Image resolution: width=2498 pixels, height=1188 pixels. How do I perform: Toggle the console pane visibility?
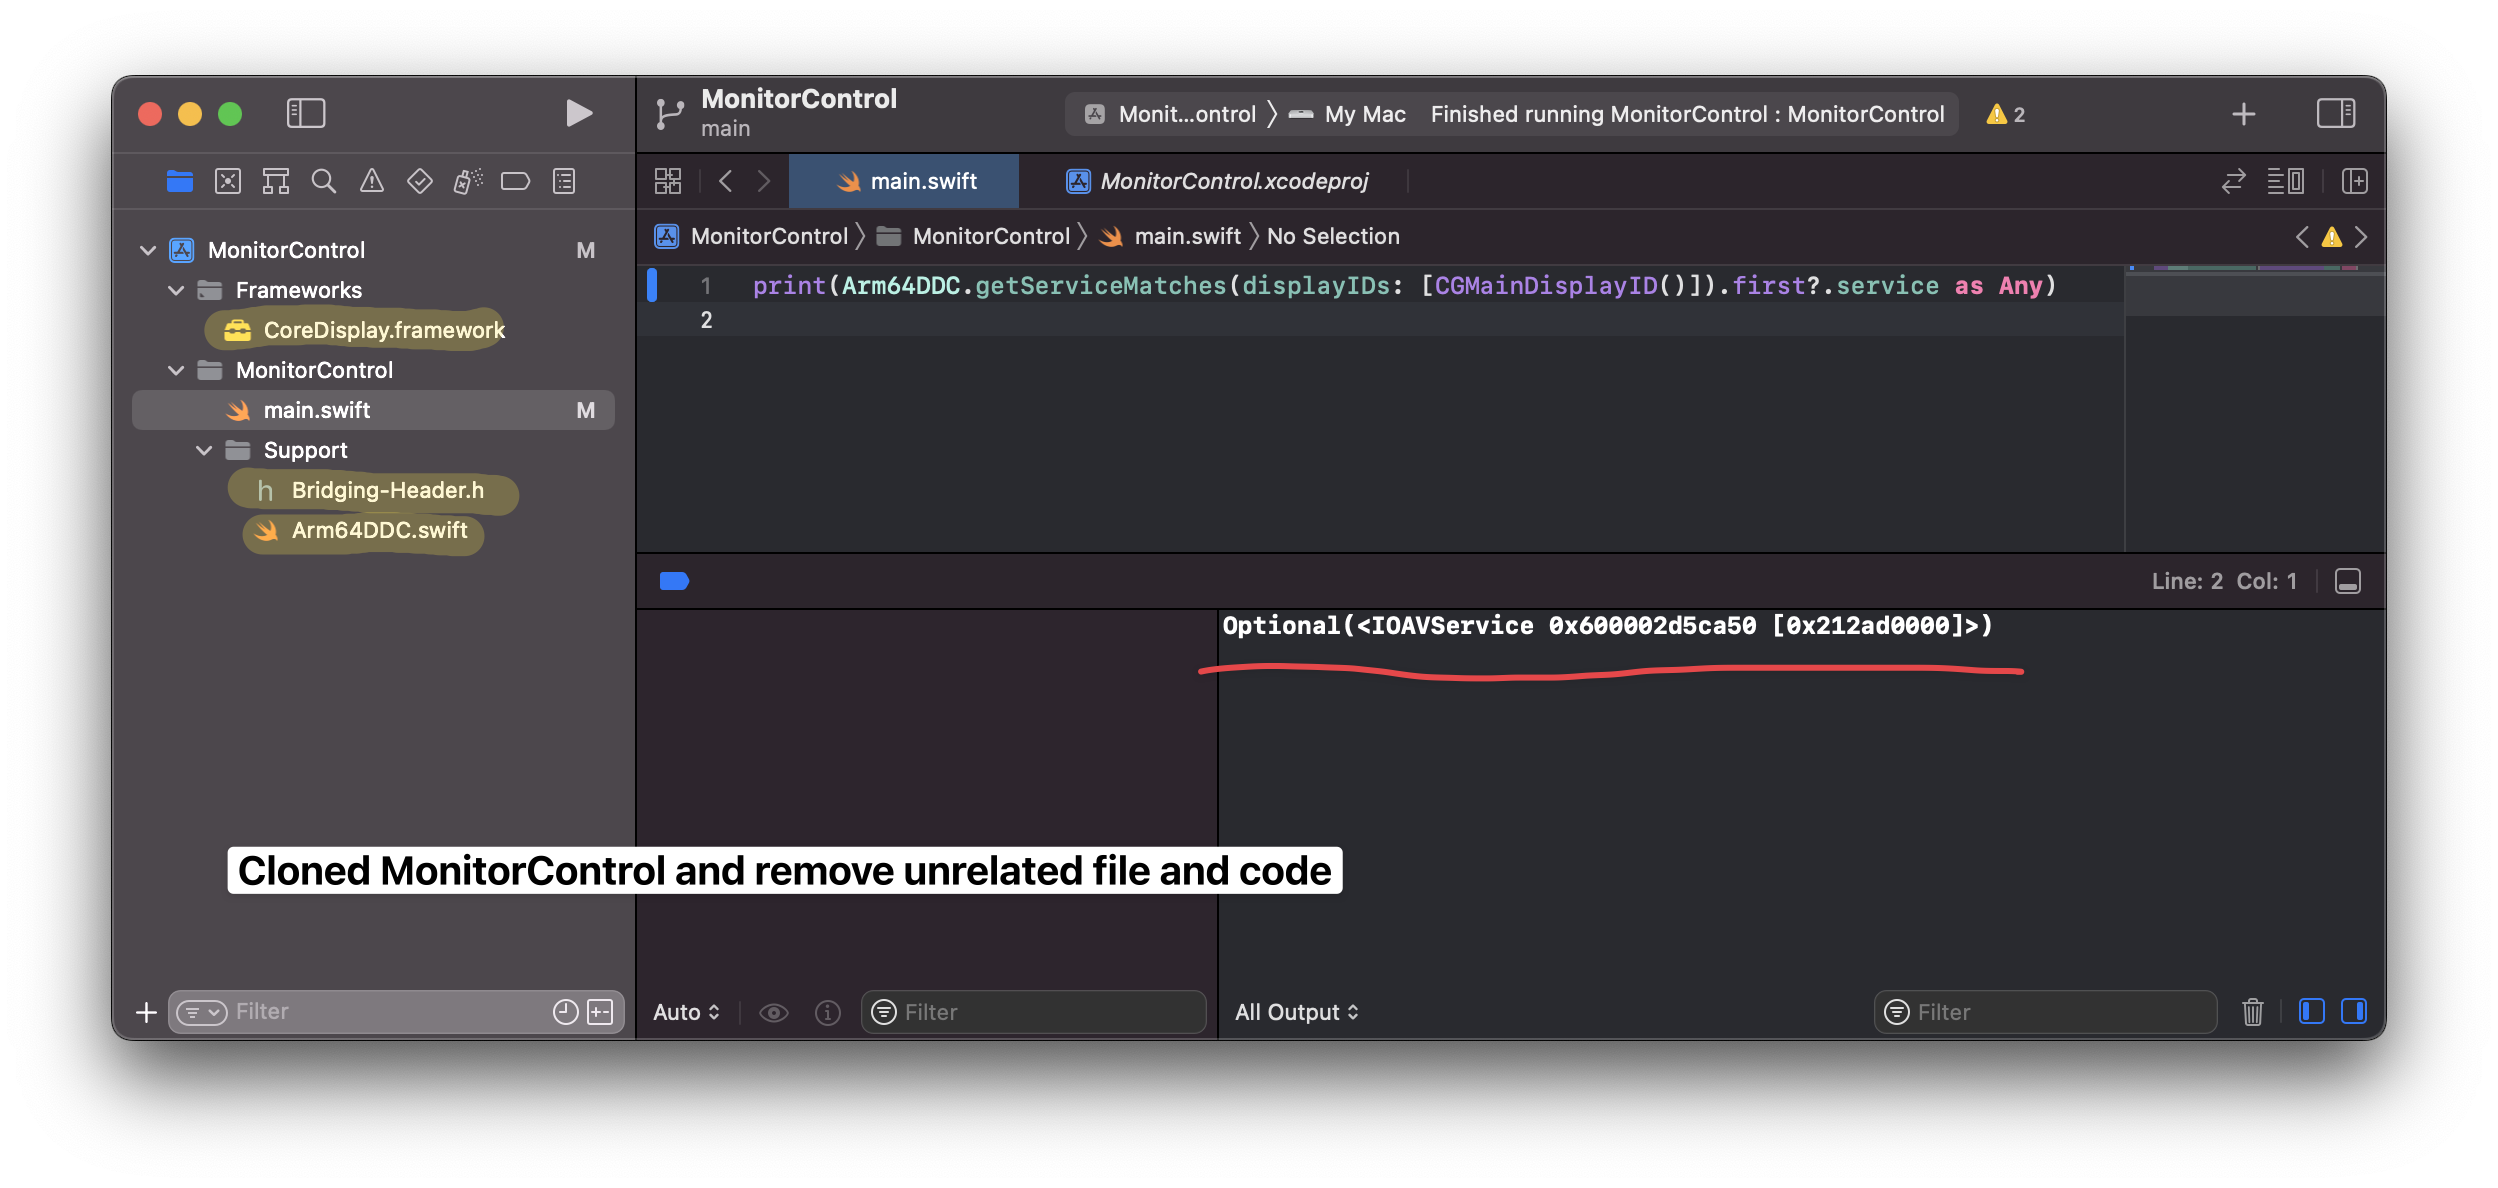[x=2355, y=1011]
